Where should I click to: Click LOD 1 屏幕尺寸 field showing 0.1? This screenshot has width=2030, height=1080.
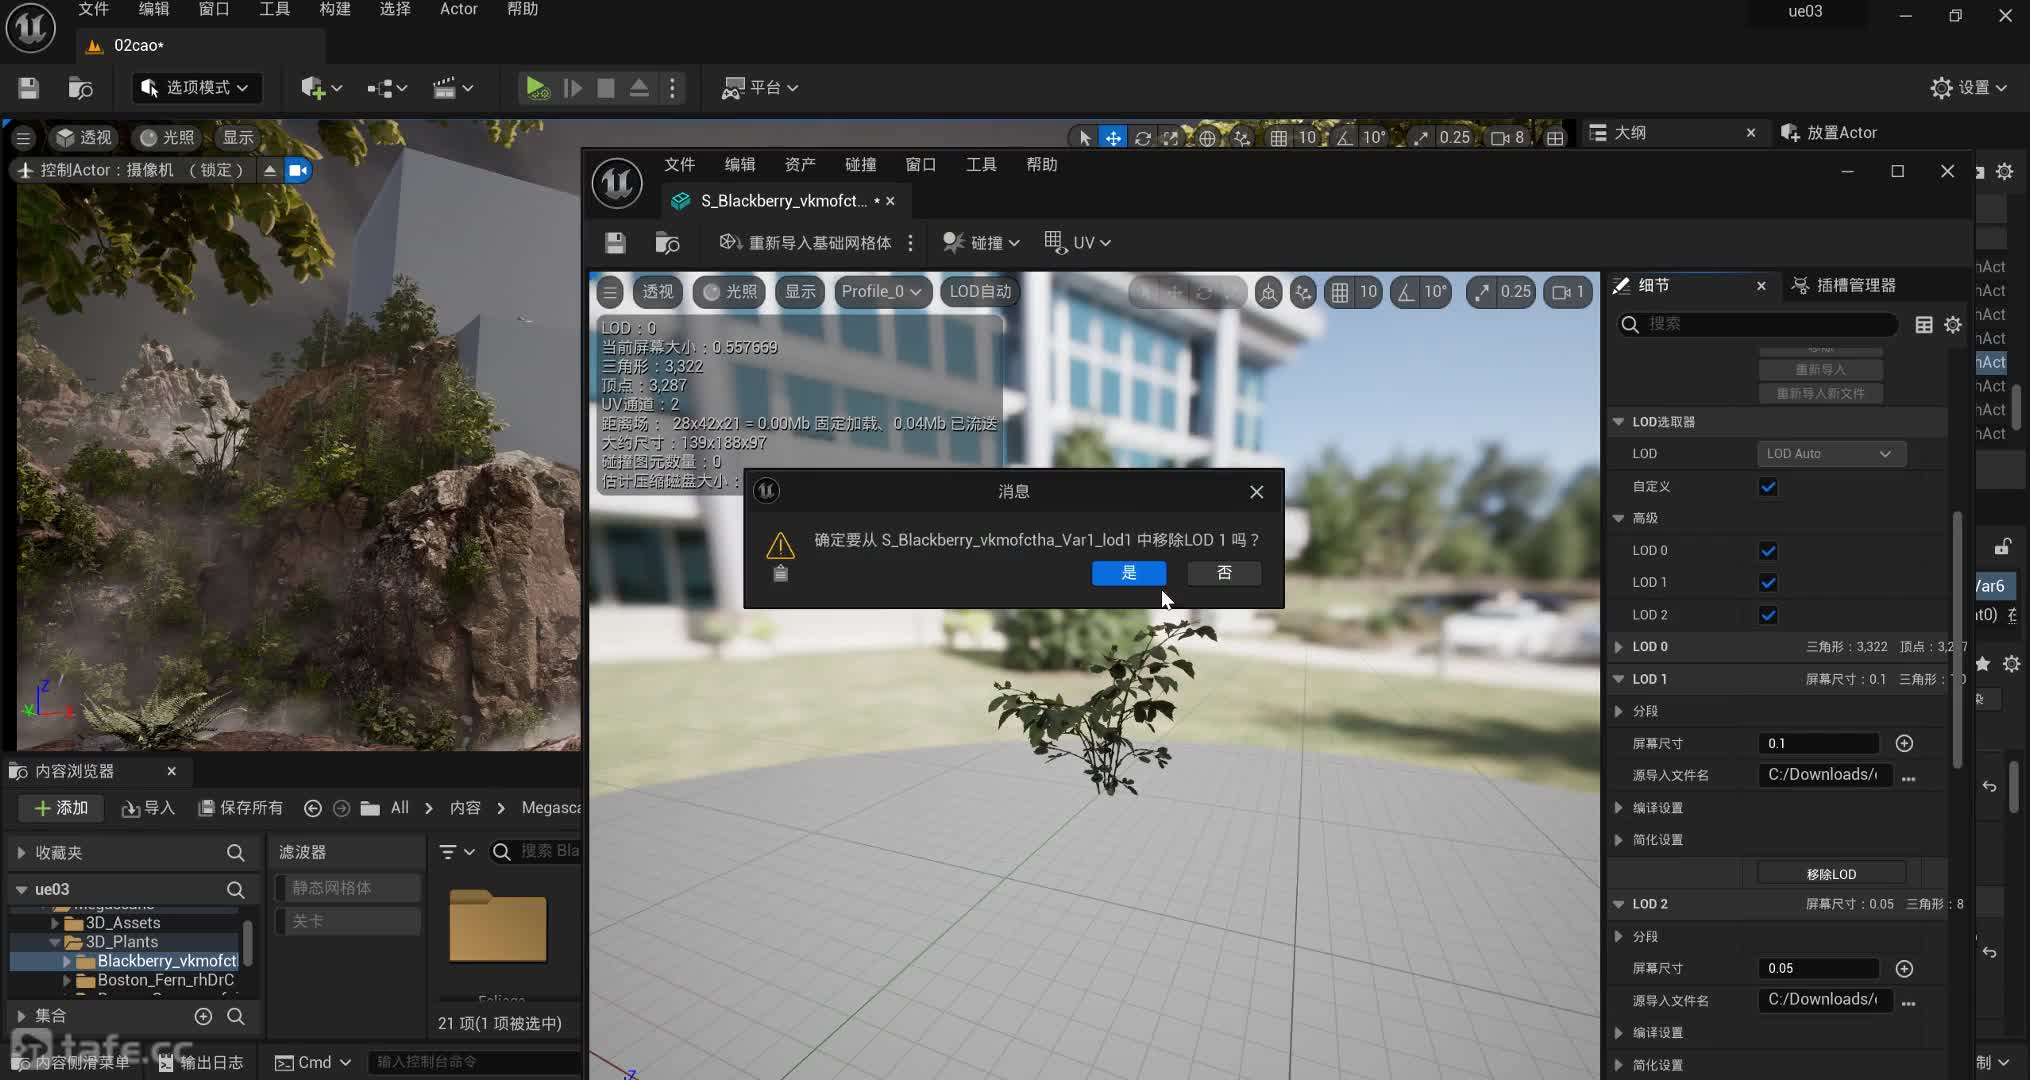(x=1819, y=743)
